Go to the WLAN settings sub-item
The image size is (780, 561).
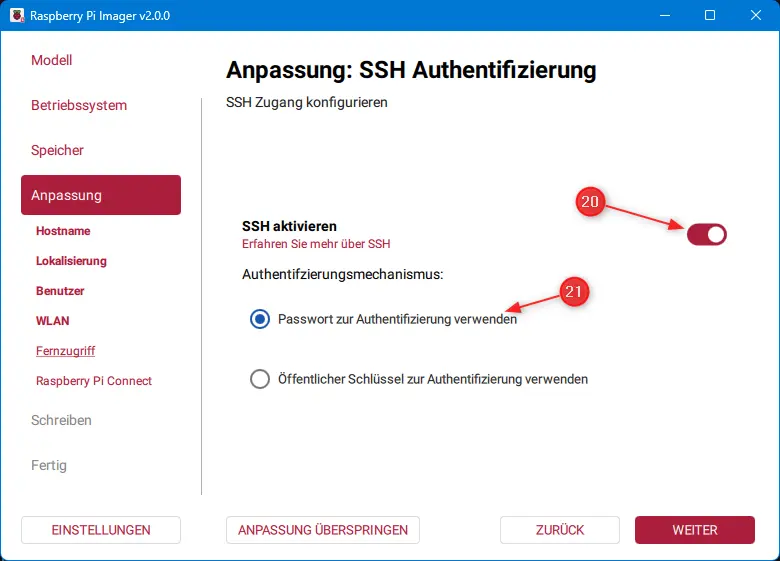tap(53, 321)
